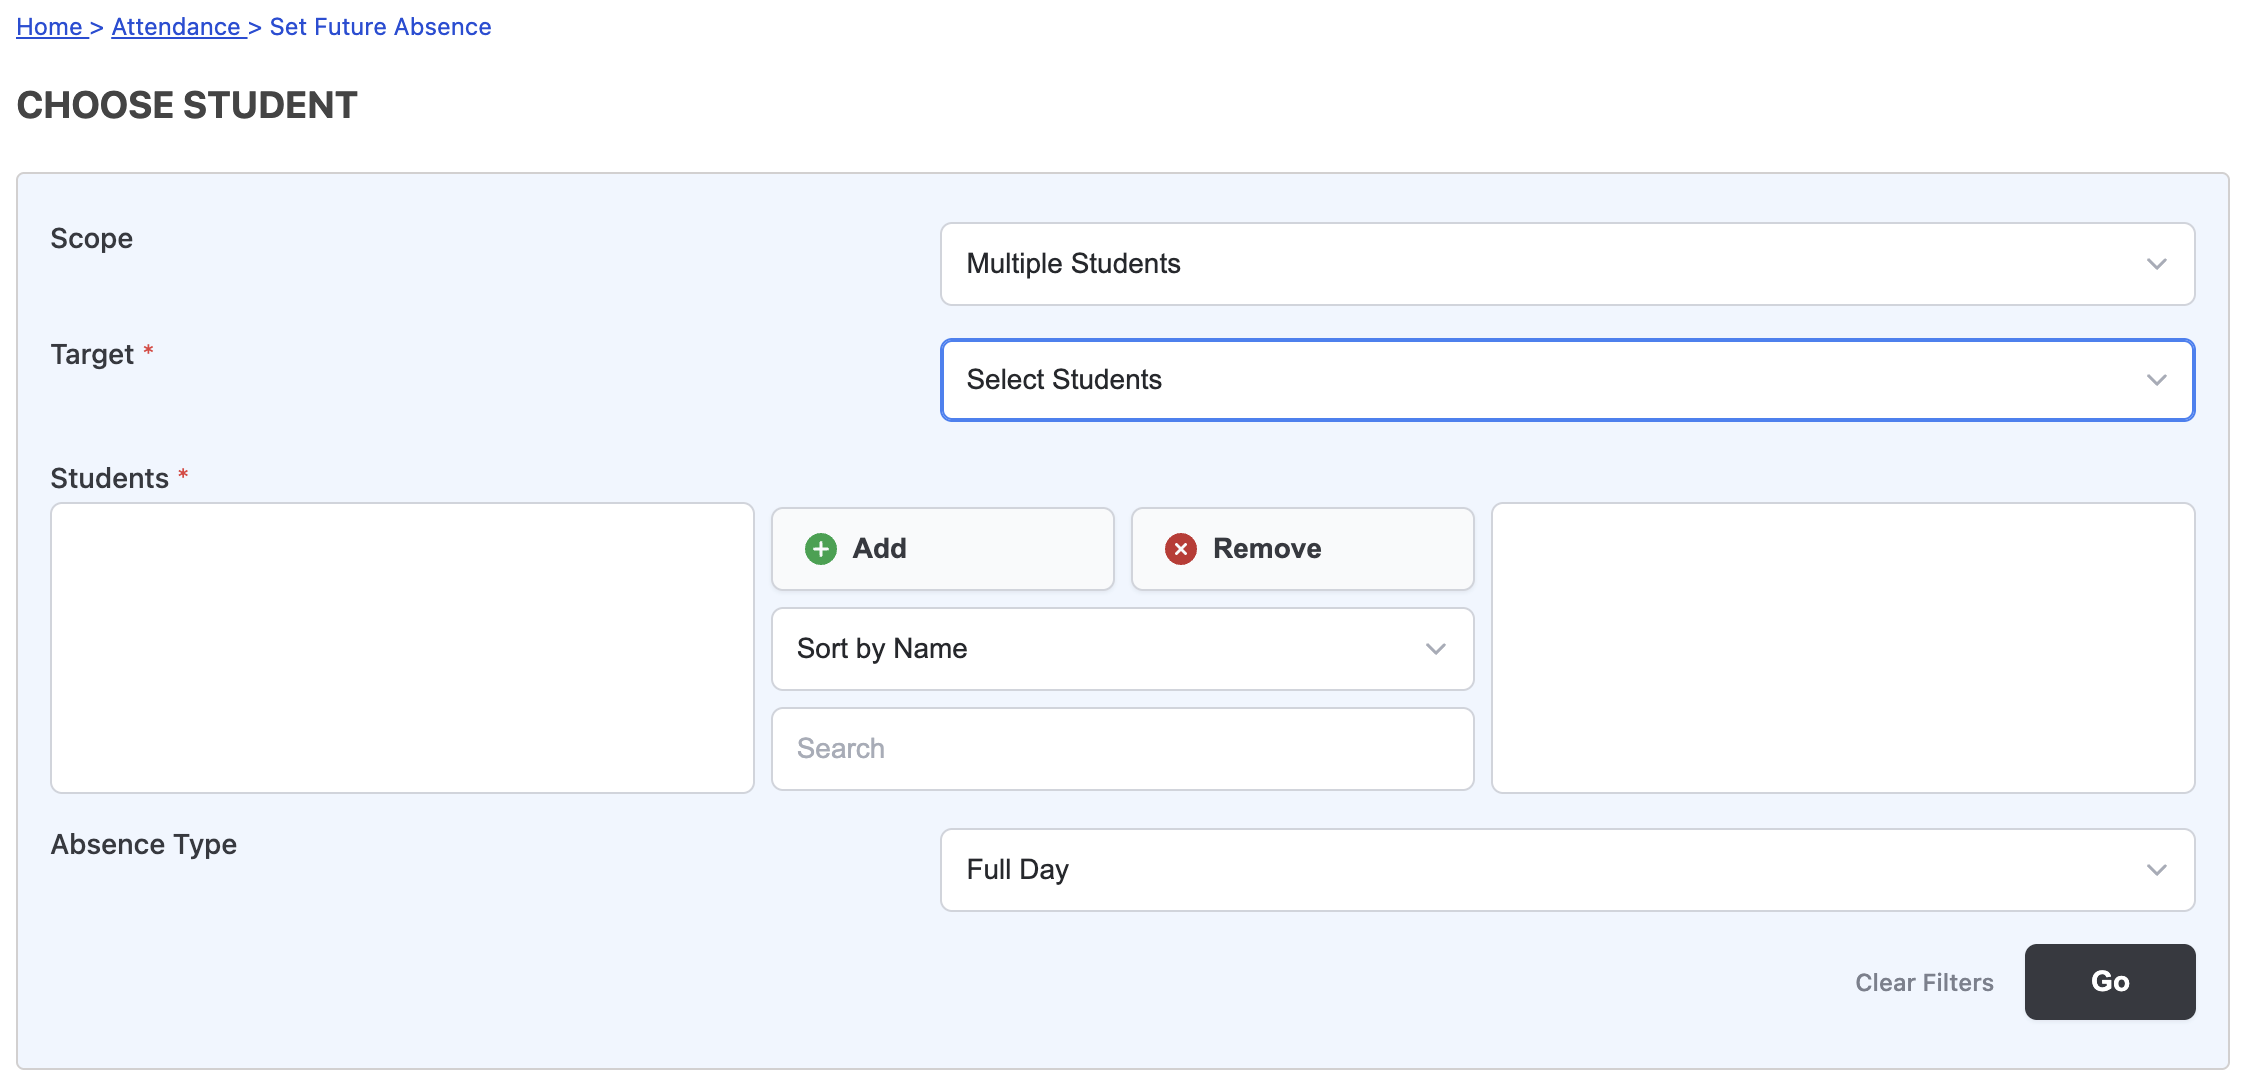Click the red X Remove icon
The width and height of the screenshot is (2242, 1086).
1180,549
